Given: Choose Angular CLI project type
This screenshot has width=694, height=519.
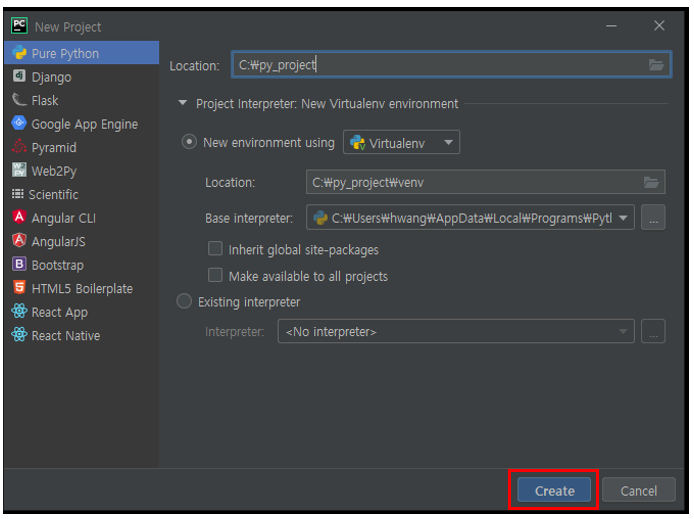Looking at the screenshot, I should pos(81,217).
